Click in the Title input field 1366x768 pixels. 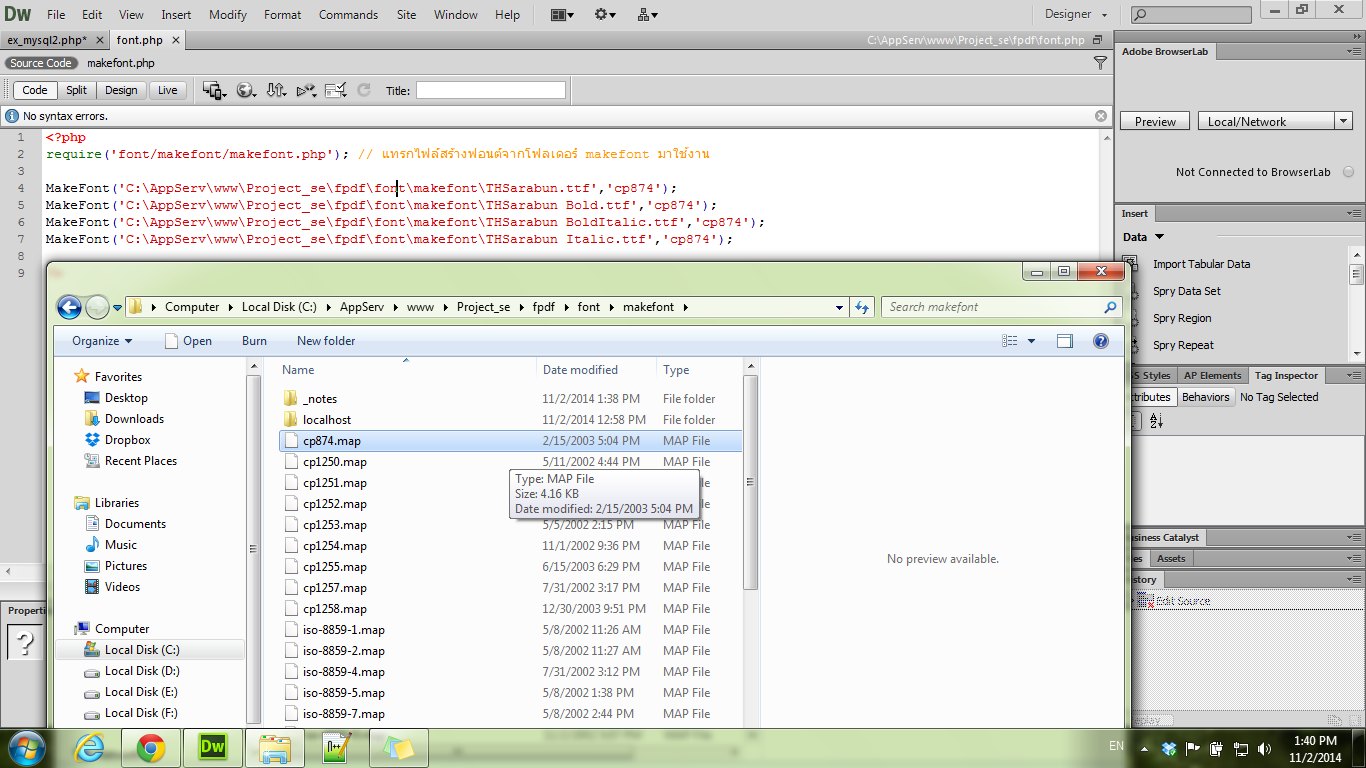490,90
